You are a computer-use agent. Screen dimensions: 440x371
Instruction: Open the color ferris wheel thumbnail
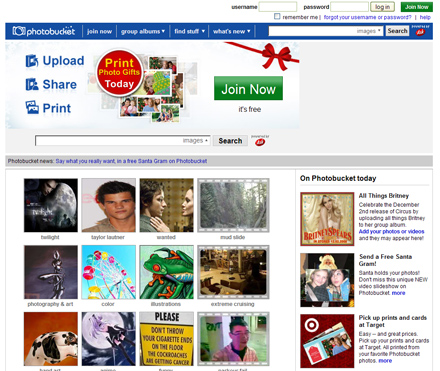[109, 272]
